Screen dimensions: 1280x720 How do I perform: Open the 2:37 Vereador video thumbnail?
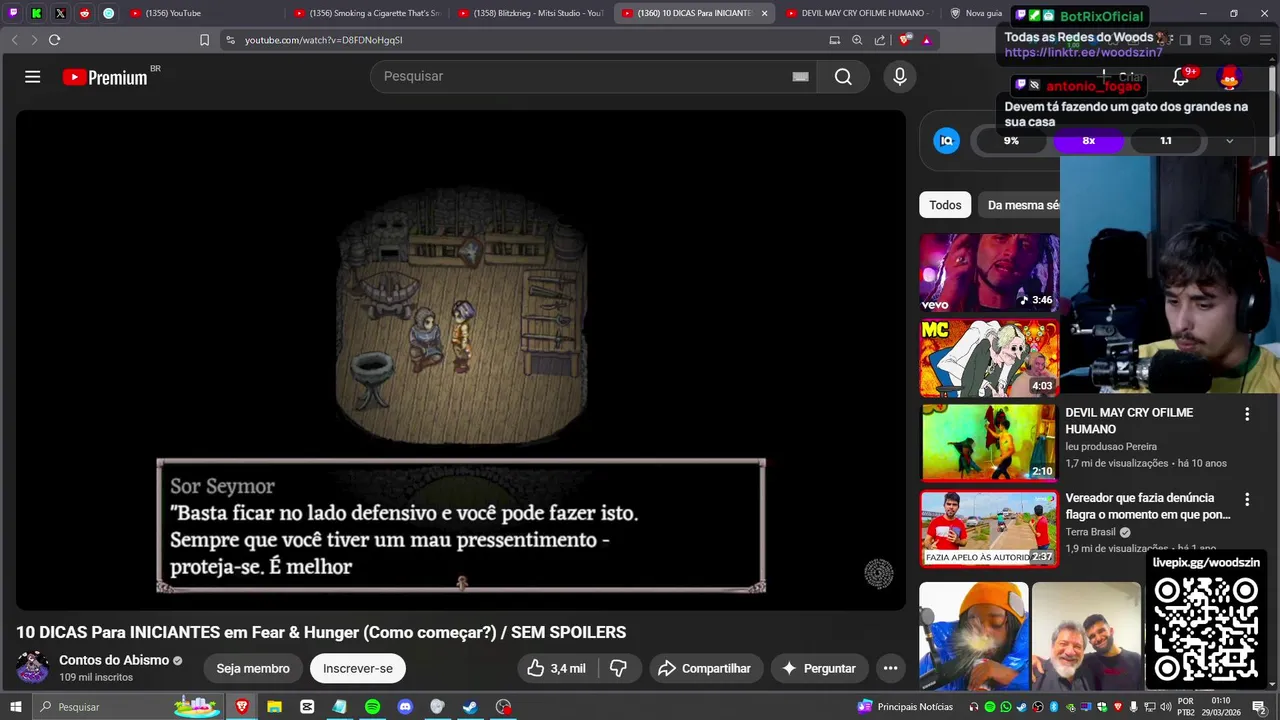pos(989,529)
